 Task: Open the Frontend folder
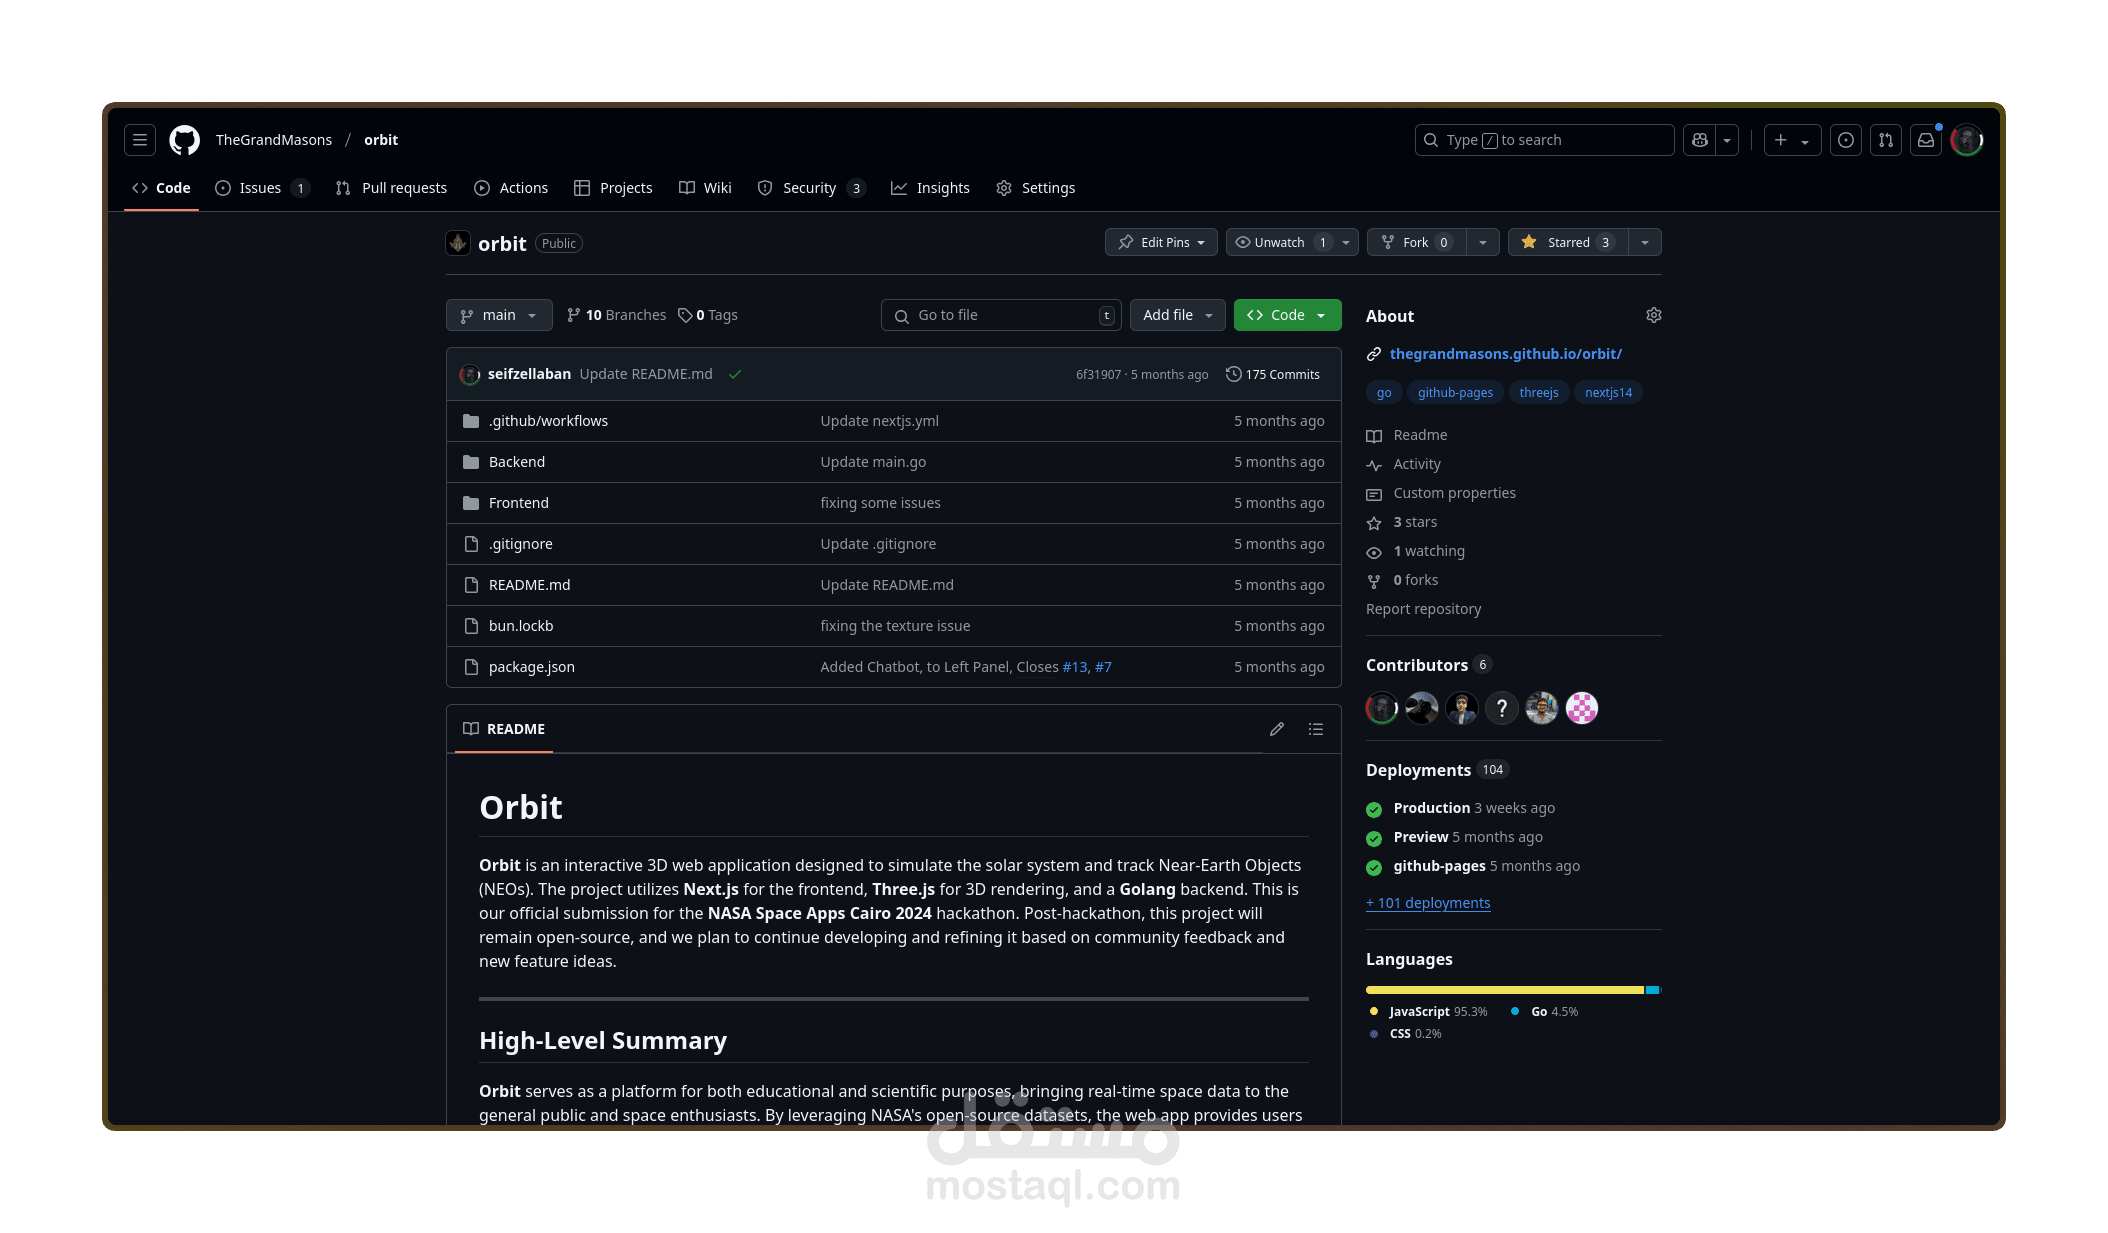coord(519,503)
